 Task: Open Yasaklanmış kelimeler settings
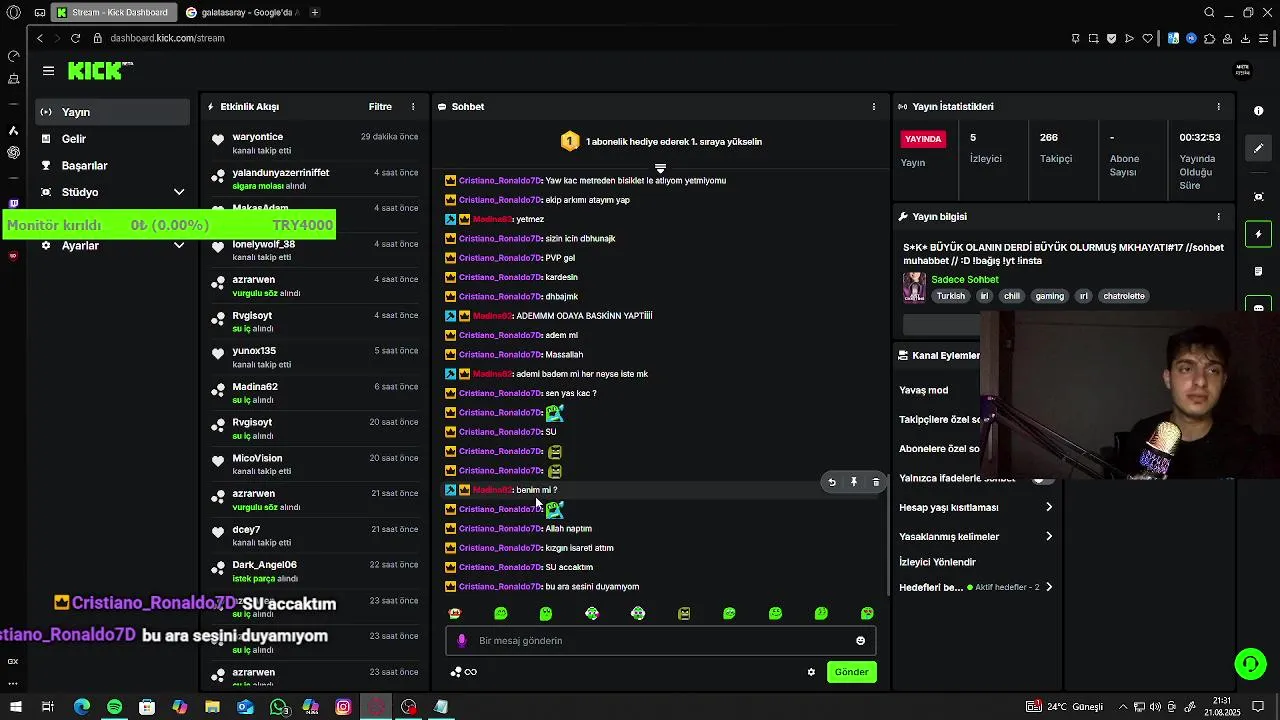pyautogui.click(x=976, y=536)
